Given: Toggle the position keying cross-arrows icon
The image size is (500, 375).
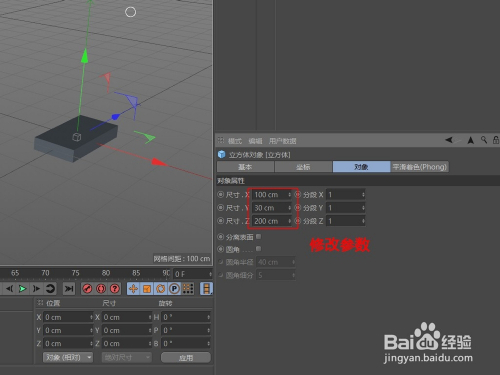Looking at the screenshot, I should (x=133, y=289).
